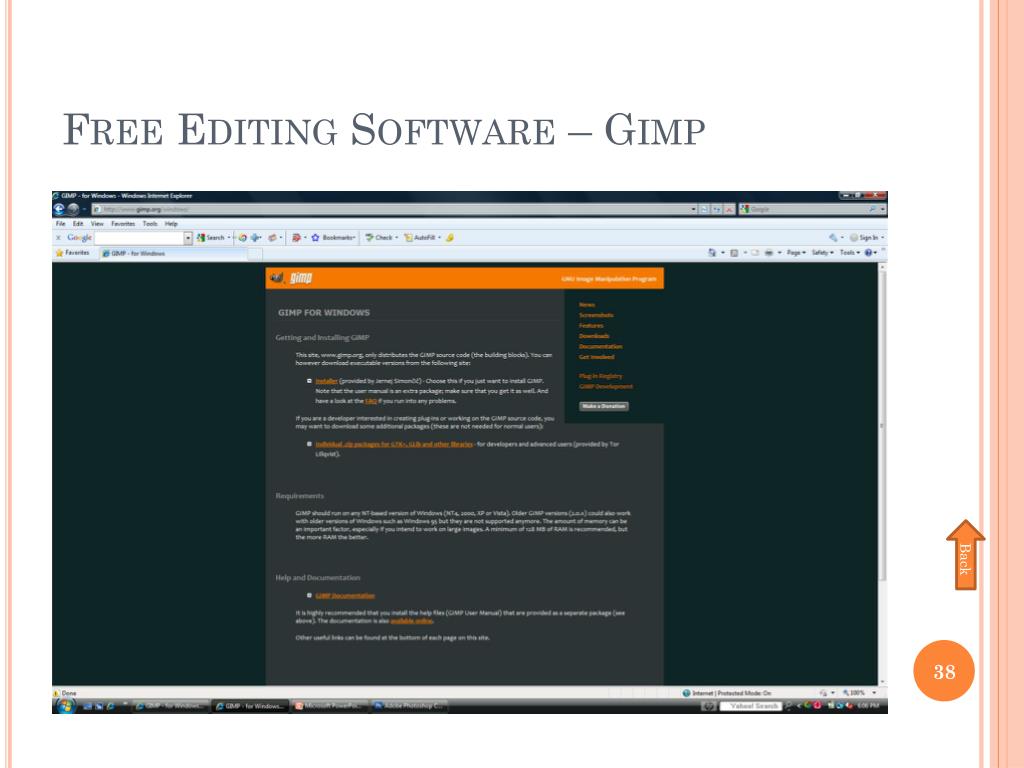Click the Print icon in command bar

point(769,253)
